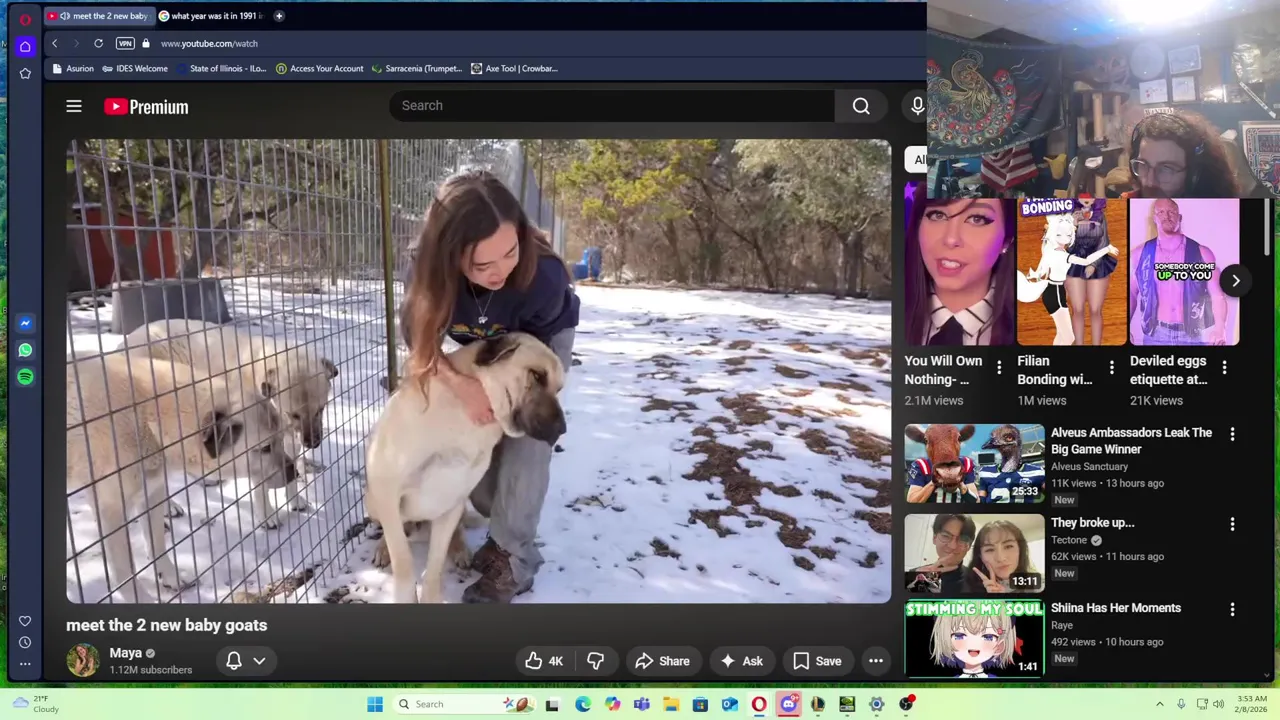Screen dimensions: 1280x720
Task: Open the Sarracenia (Trumpet... bookmark
Action: (417, 69)
